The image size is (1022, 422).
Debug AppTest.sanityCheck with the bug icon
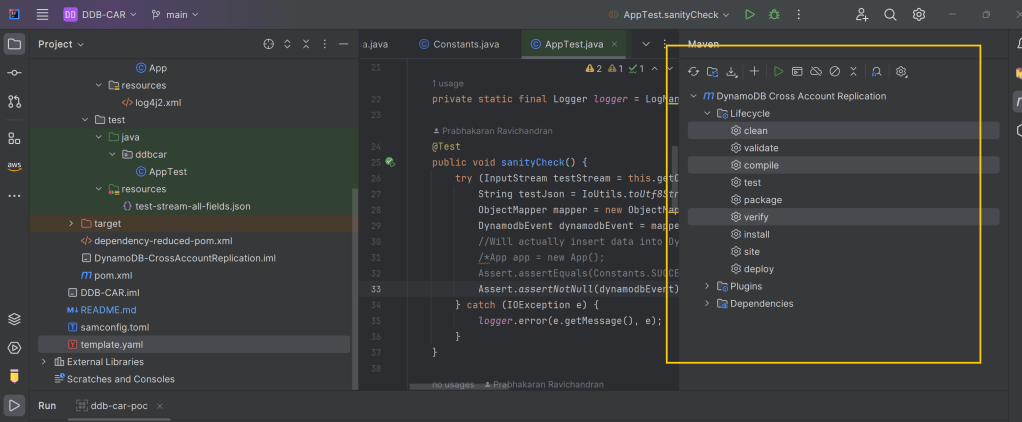tap(774, 15)
